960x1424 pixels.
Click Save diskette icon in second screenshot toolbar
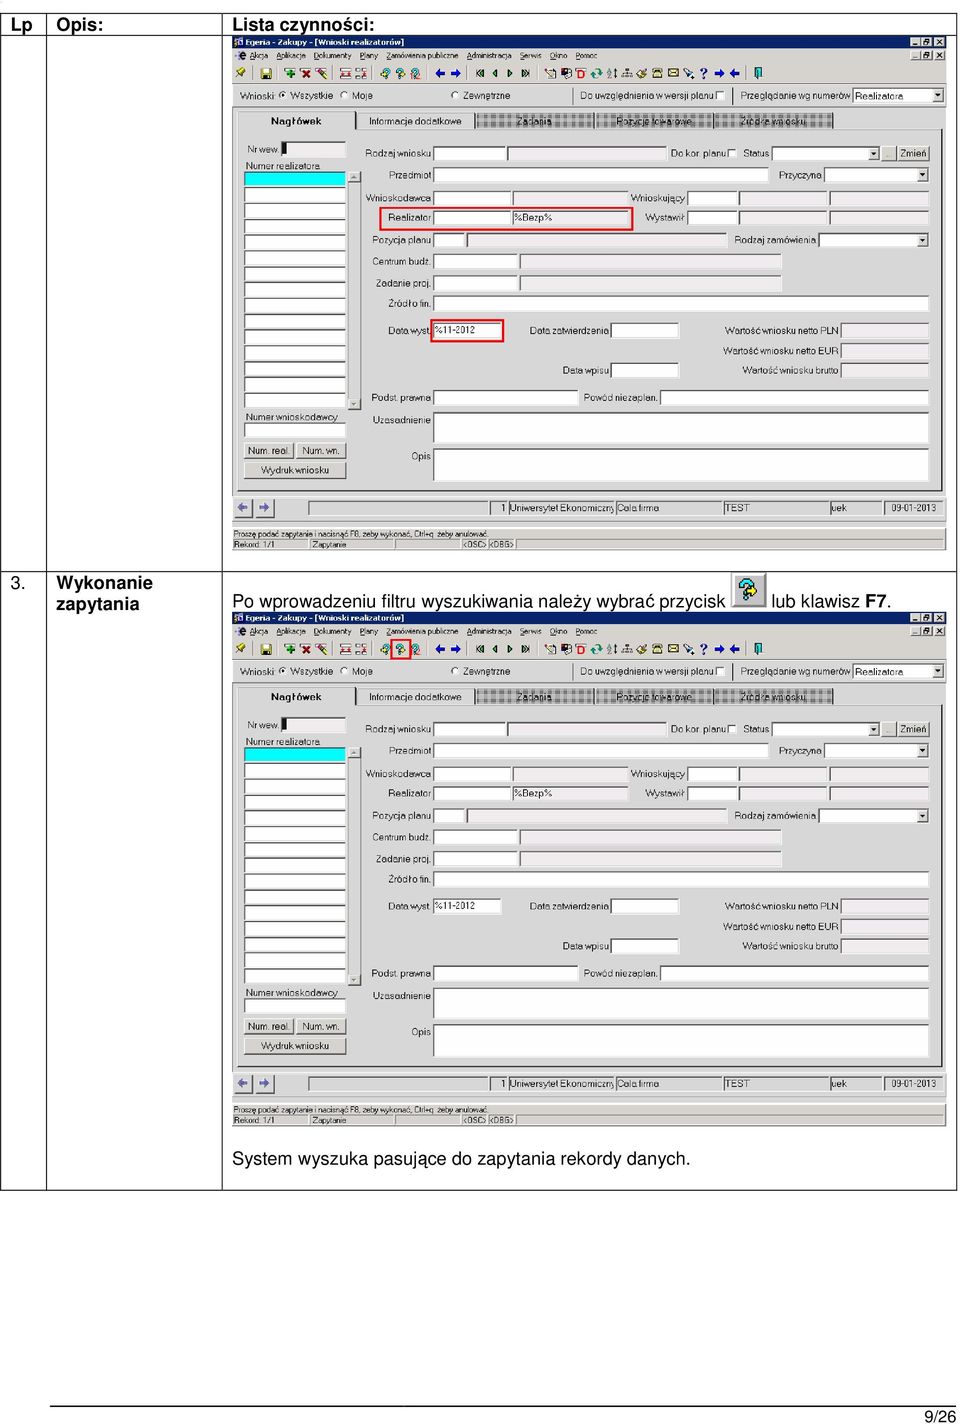pos(266,649)
